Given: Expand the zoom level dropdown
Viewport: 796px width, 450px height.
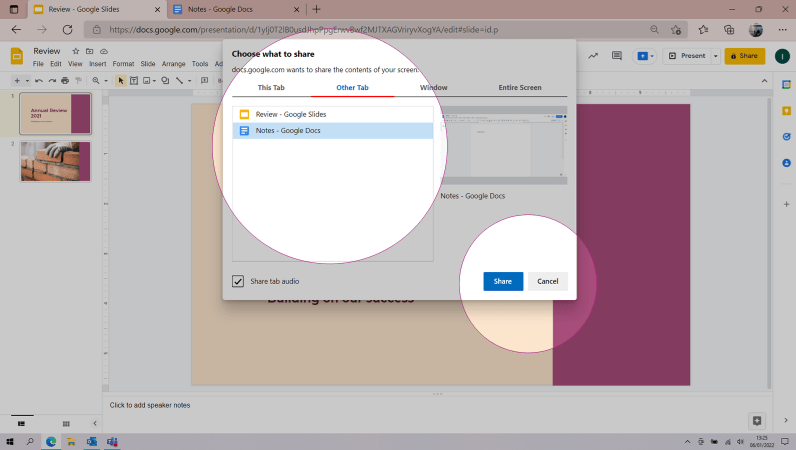Looking at the screenshot, I should click(106, 80).
